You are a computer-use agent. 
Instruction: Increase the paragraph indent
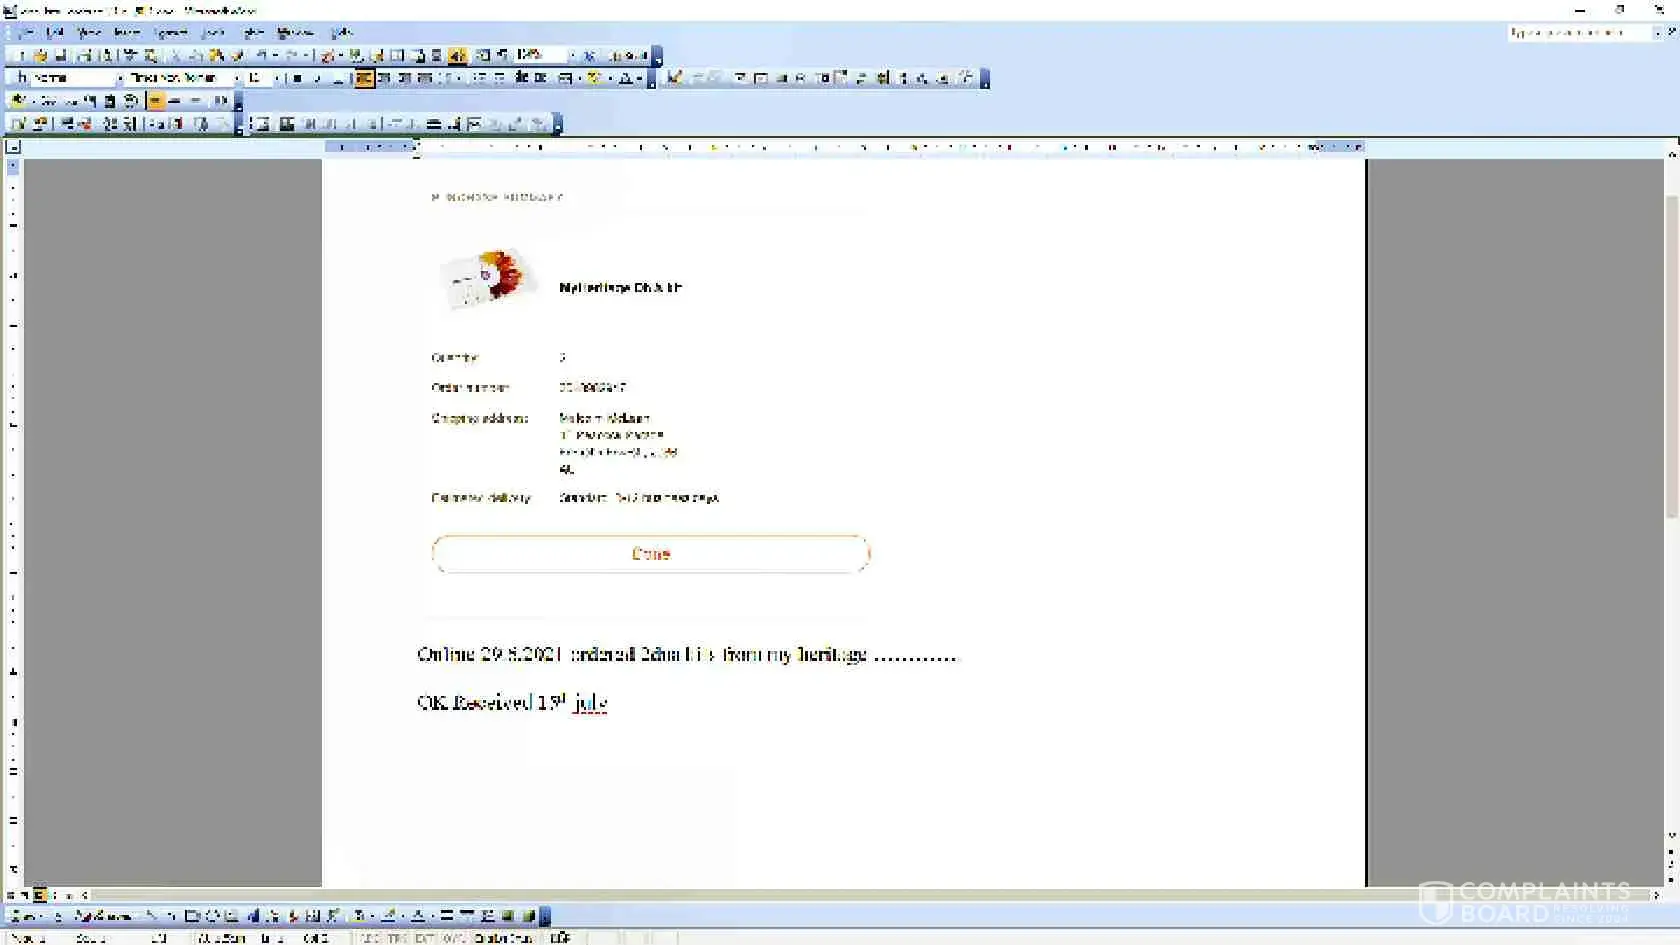coord(540,78)
